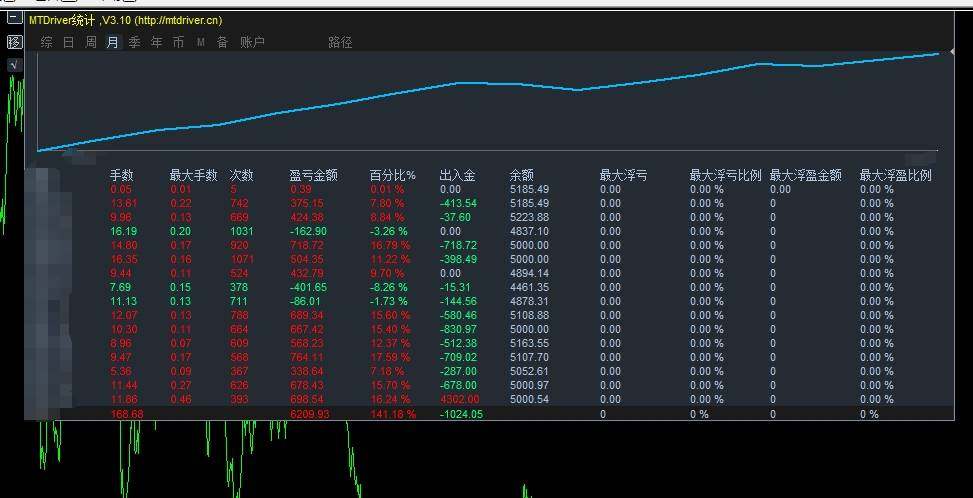Screen dimensions: 973x498
Task: Click the balance value 5163.55
Action: [529, 343]
